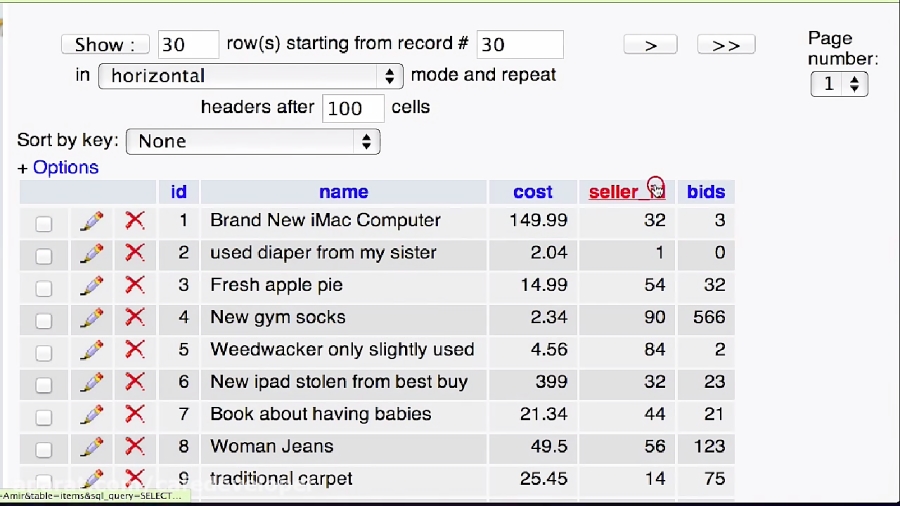
Task: Open the horizontal display mode dropdown
Action: click(251, 76)
